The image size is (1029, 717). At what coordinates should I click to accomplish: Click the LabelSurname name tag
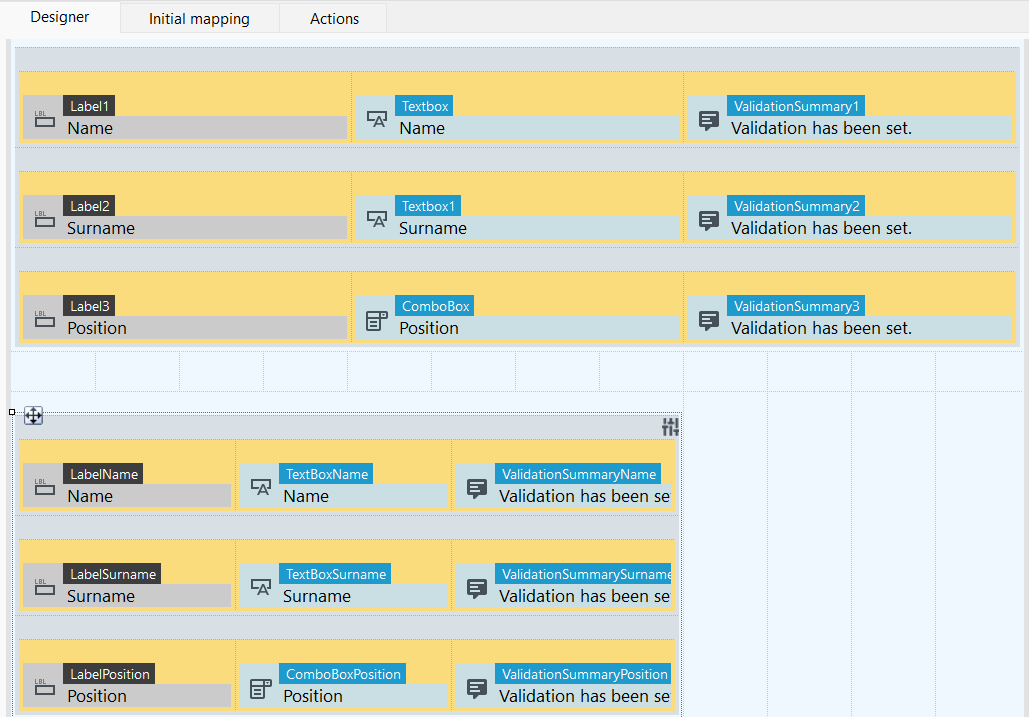coord(112,574)
